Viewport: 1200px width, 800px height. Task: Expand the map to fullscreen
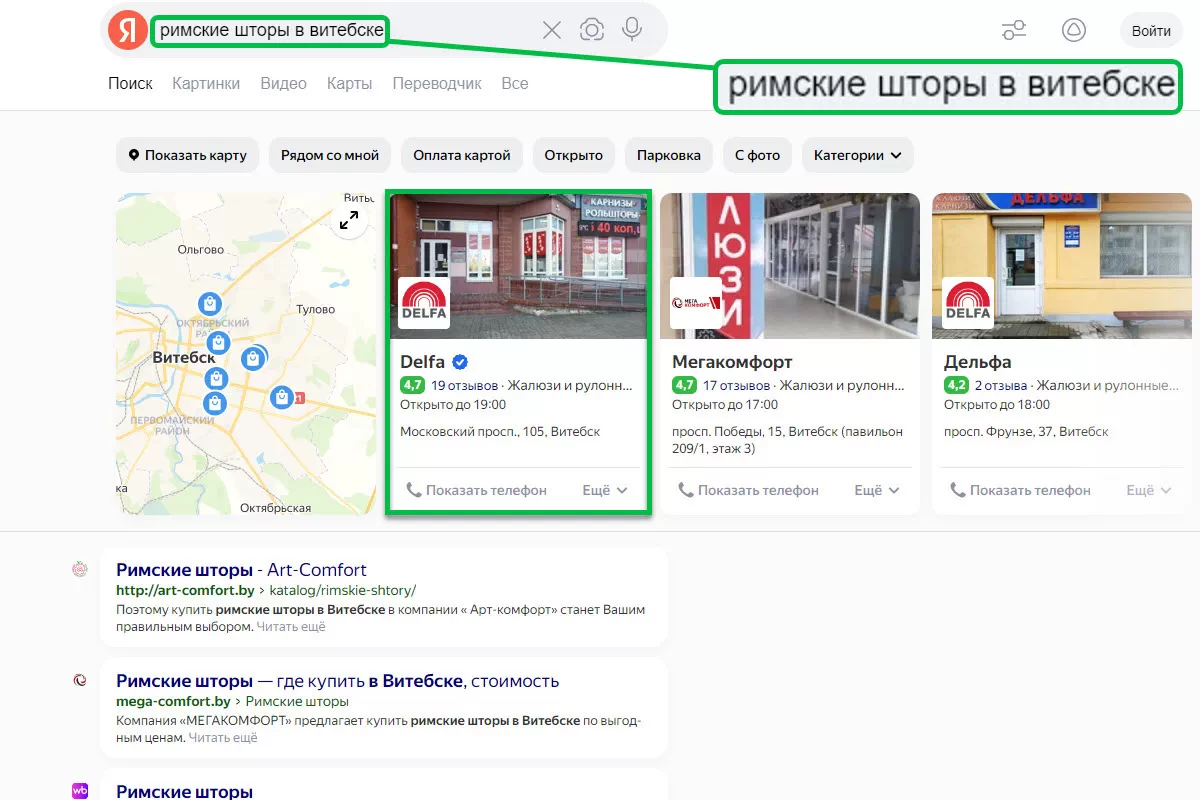point(349,221)
